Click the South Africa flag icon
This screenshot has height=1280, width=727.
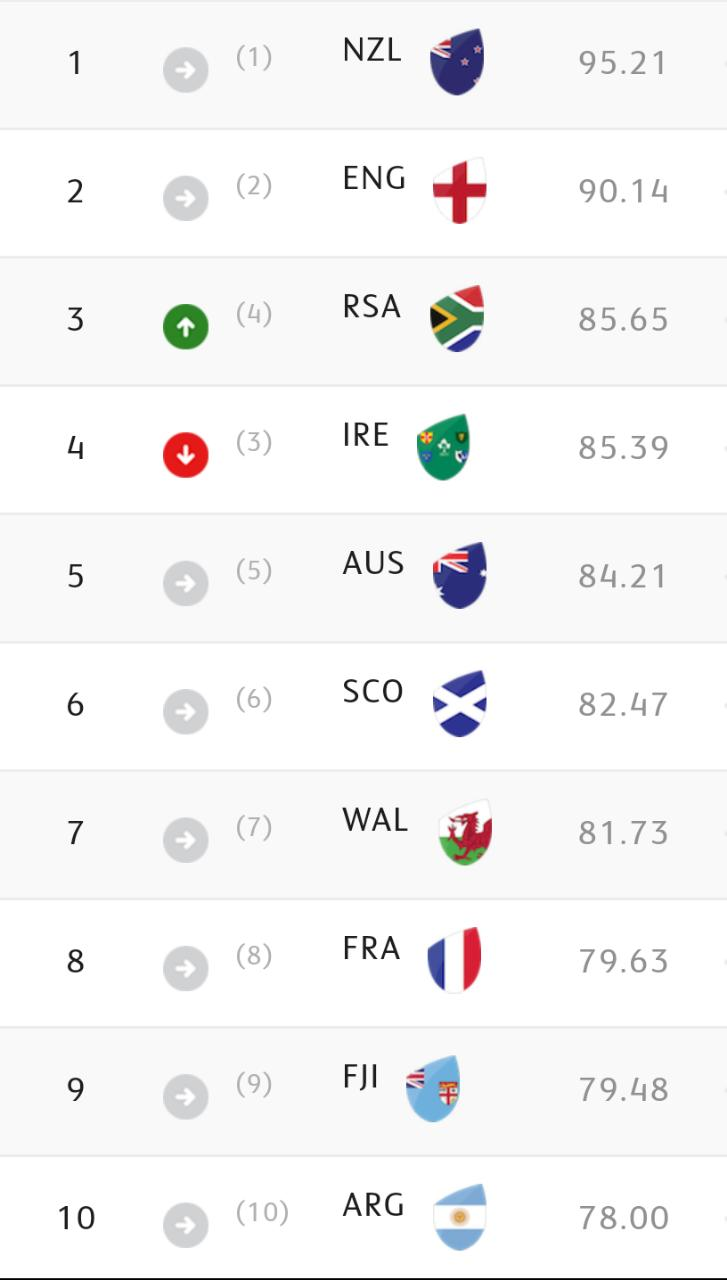(x=457, y=318)
